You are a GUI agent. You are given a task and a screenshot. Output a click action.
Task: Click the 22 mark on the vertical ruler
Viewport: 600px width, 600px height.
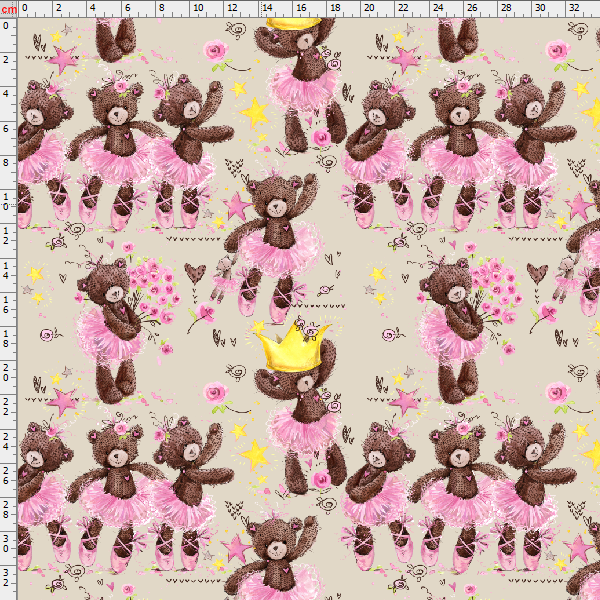6,407
